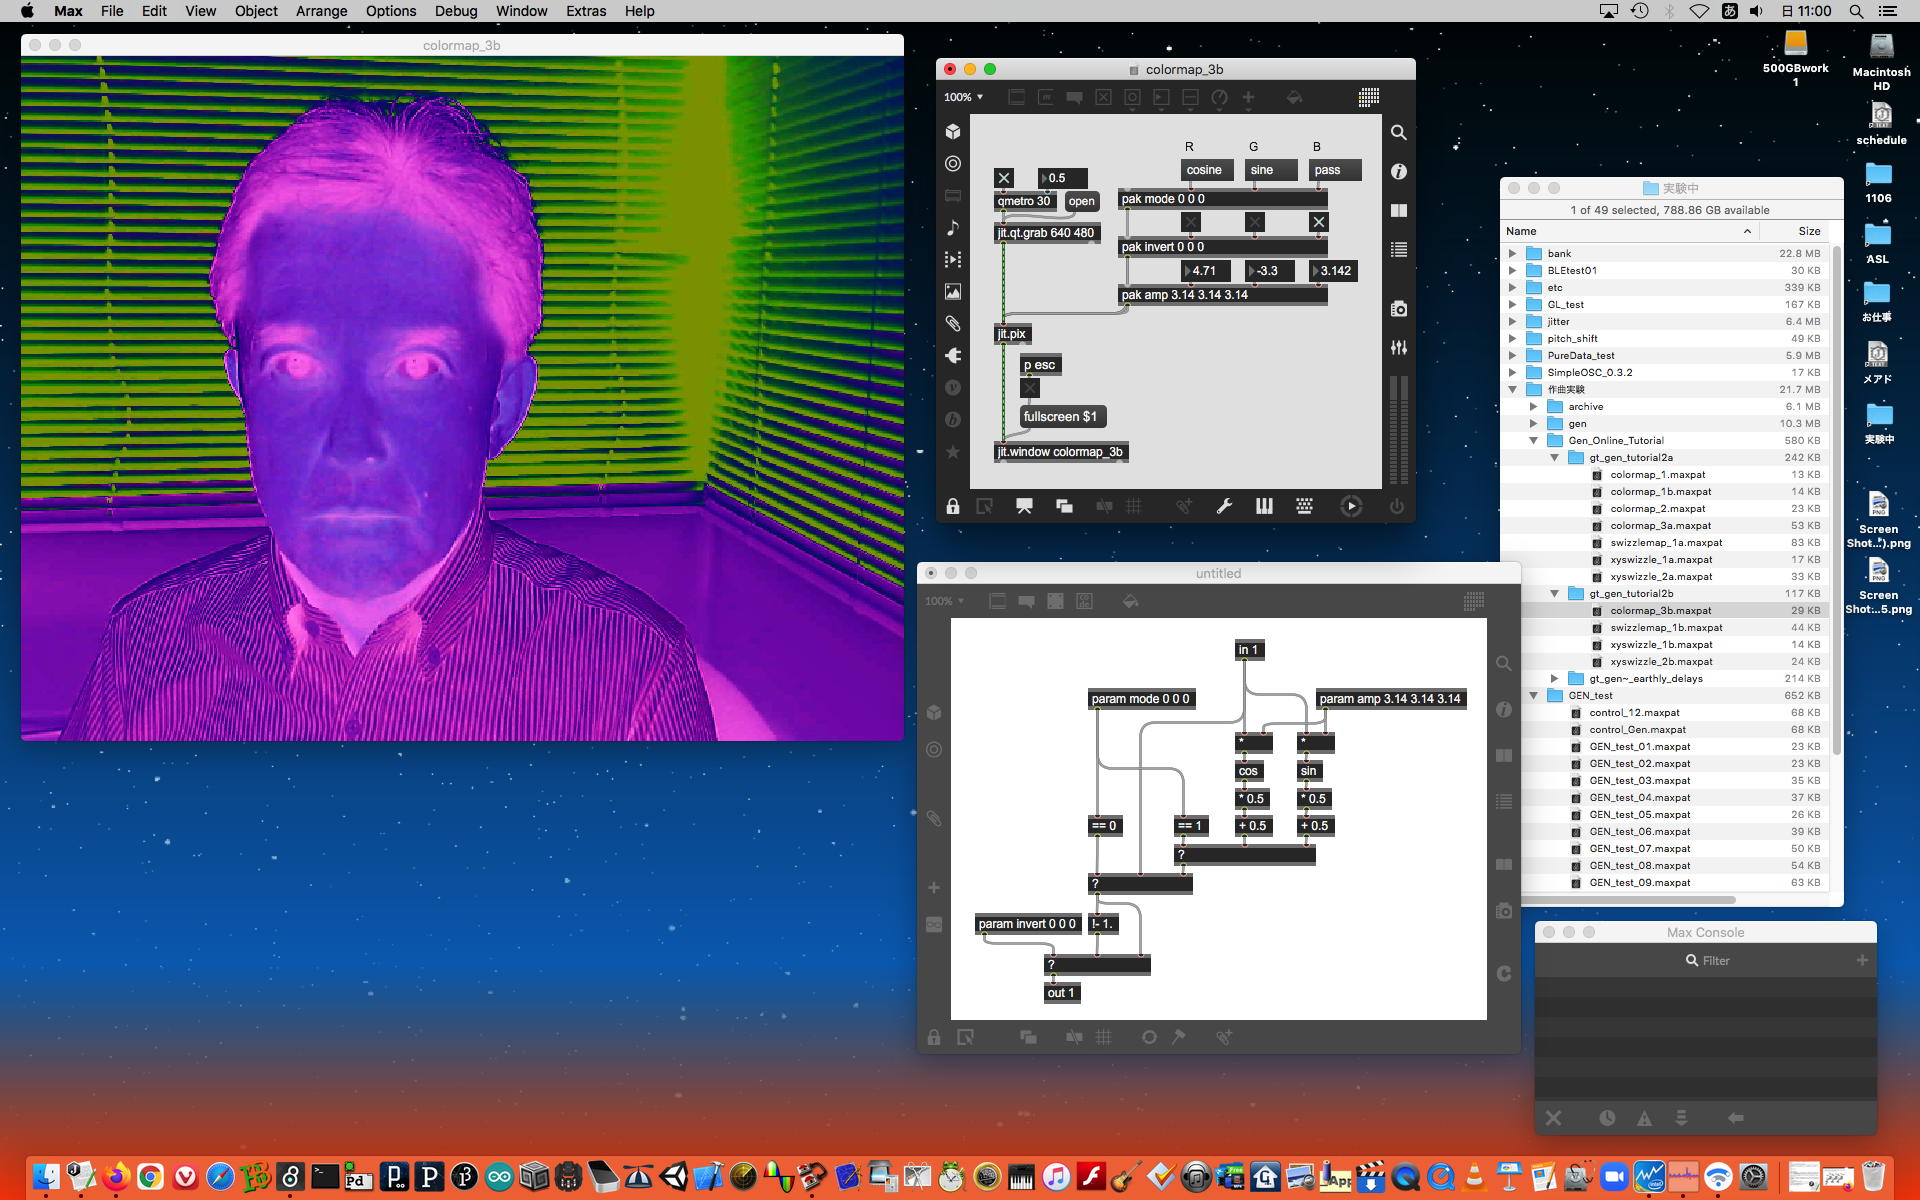
Task: Click the inspector info icon in colormap_3b sidebar
Action: click(x=1398, y=172)
